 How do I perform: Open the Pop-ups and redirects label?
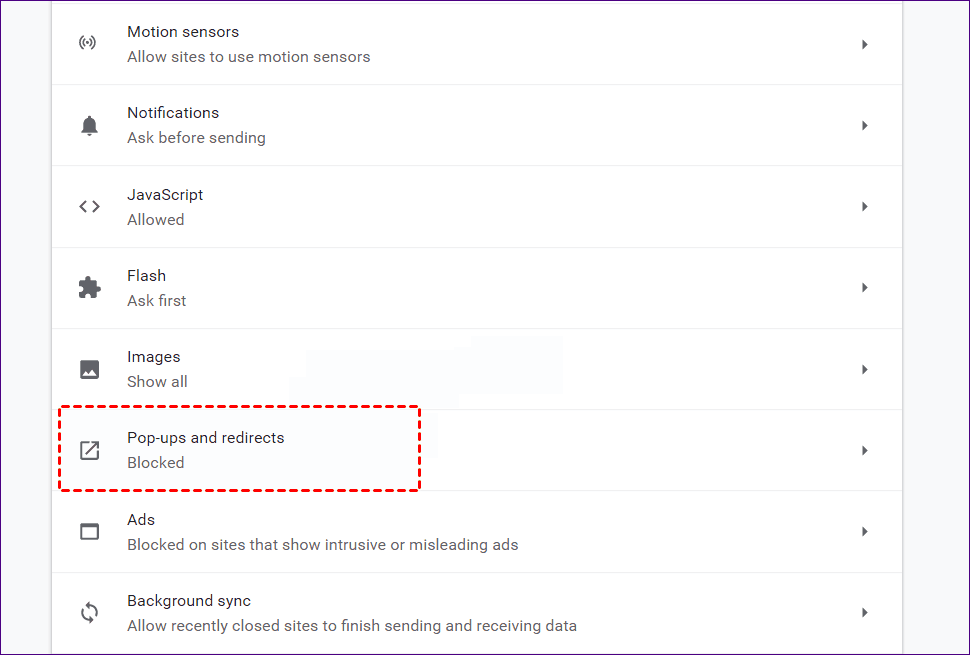click(205, 438)
